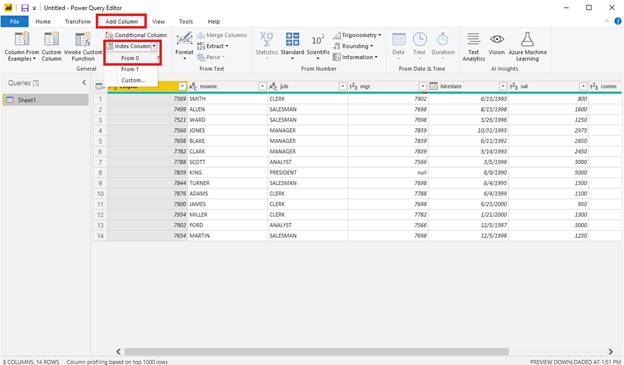The width and height of the screenshot is (624, 365).
Task: Open the Duration tool
Action: [x=443, y=46]
